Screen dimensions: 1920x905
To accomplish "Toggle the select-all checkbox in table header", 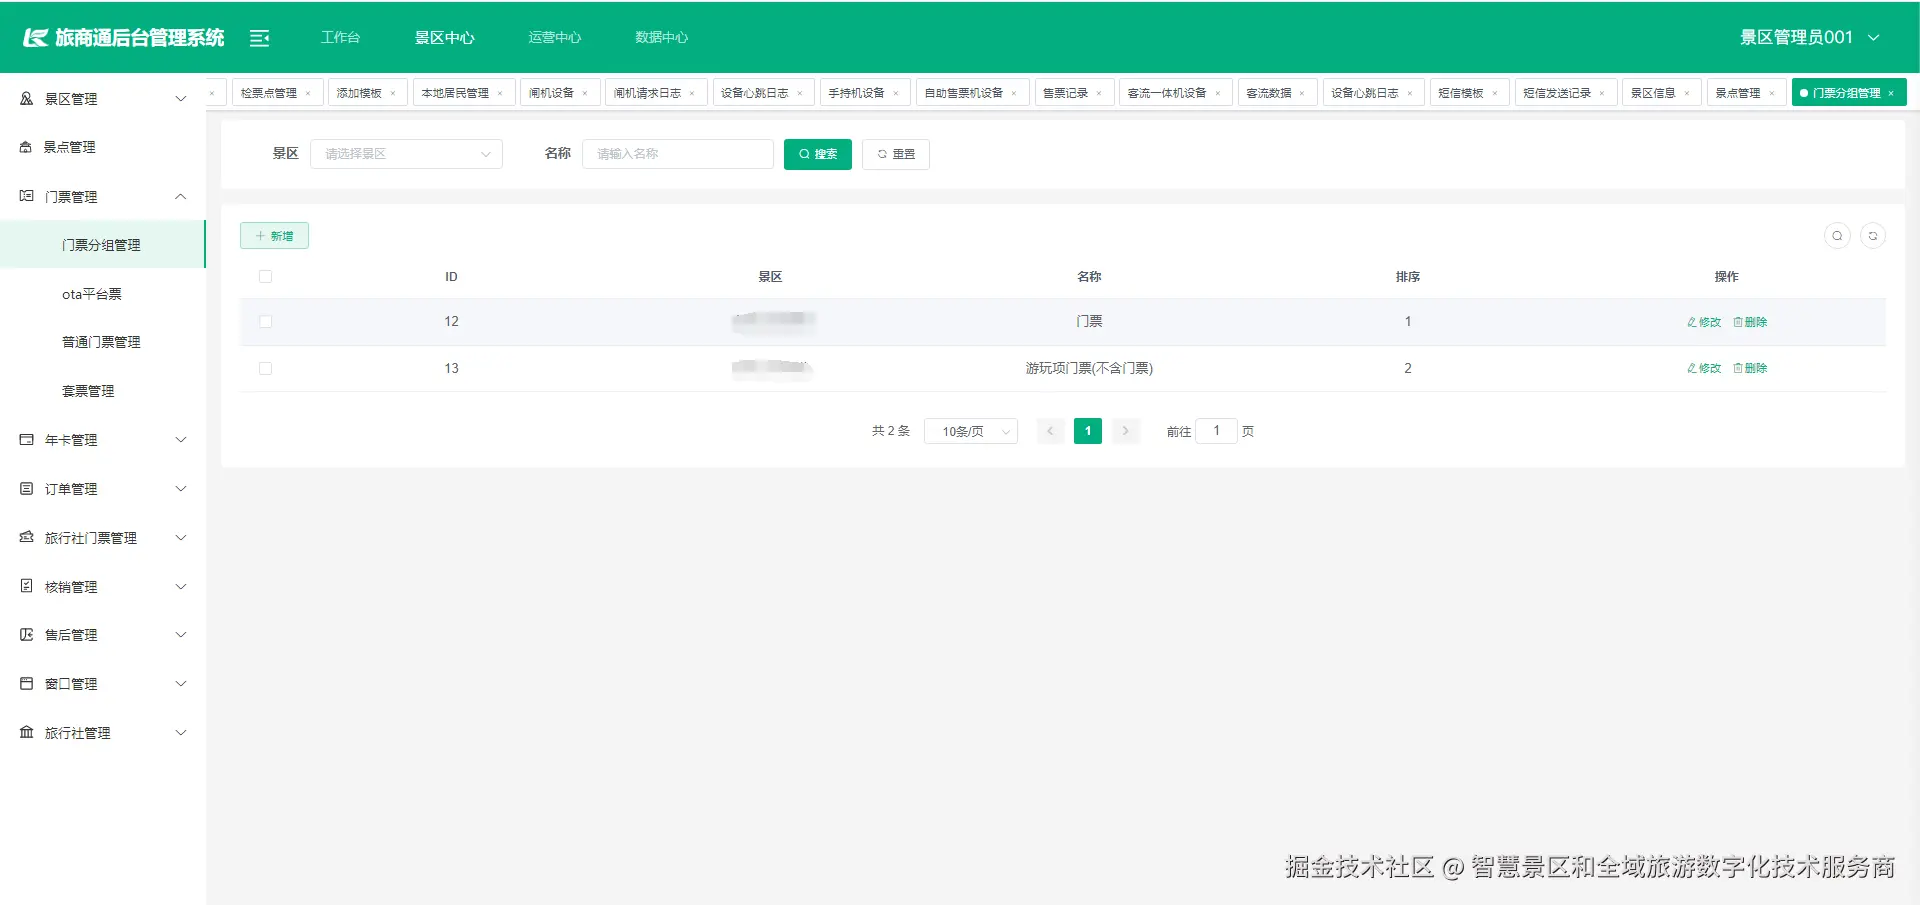I will [265, 276].
